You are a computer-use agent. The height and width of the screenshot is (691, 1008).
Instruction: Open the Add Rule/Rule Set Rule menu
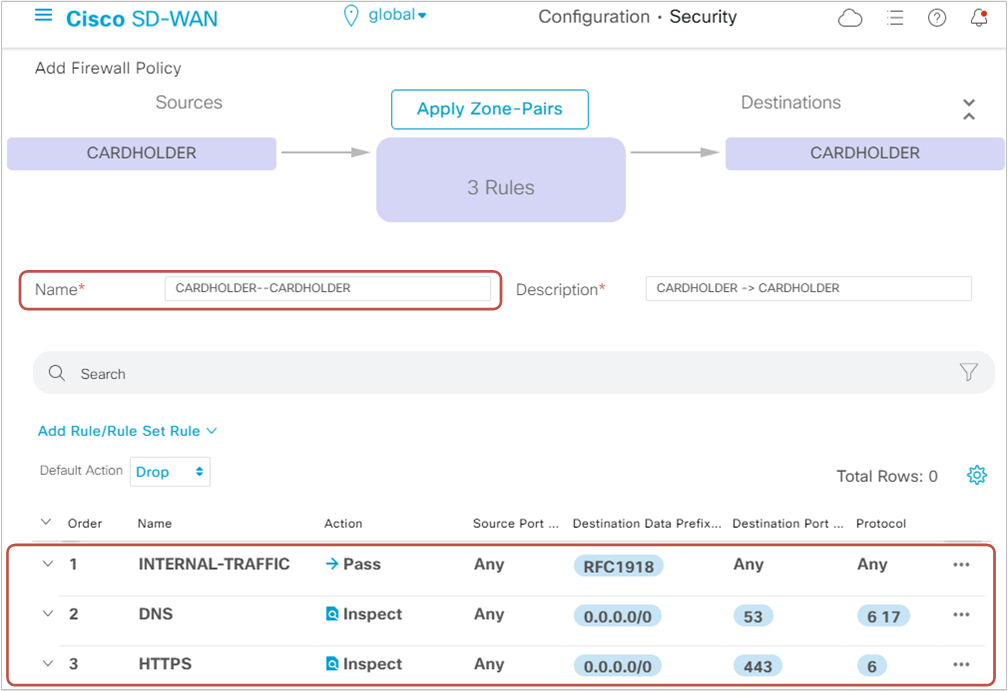tap(127, 430)
